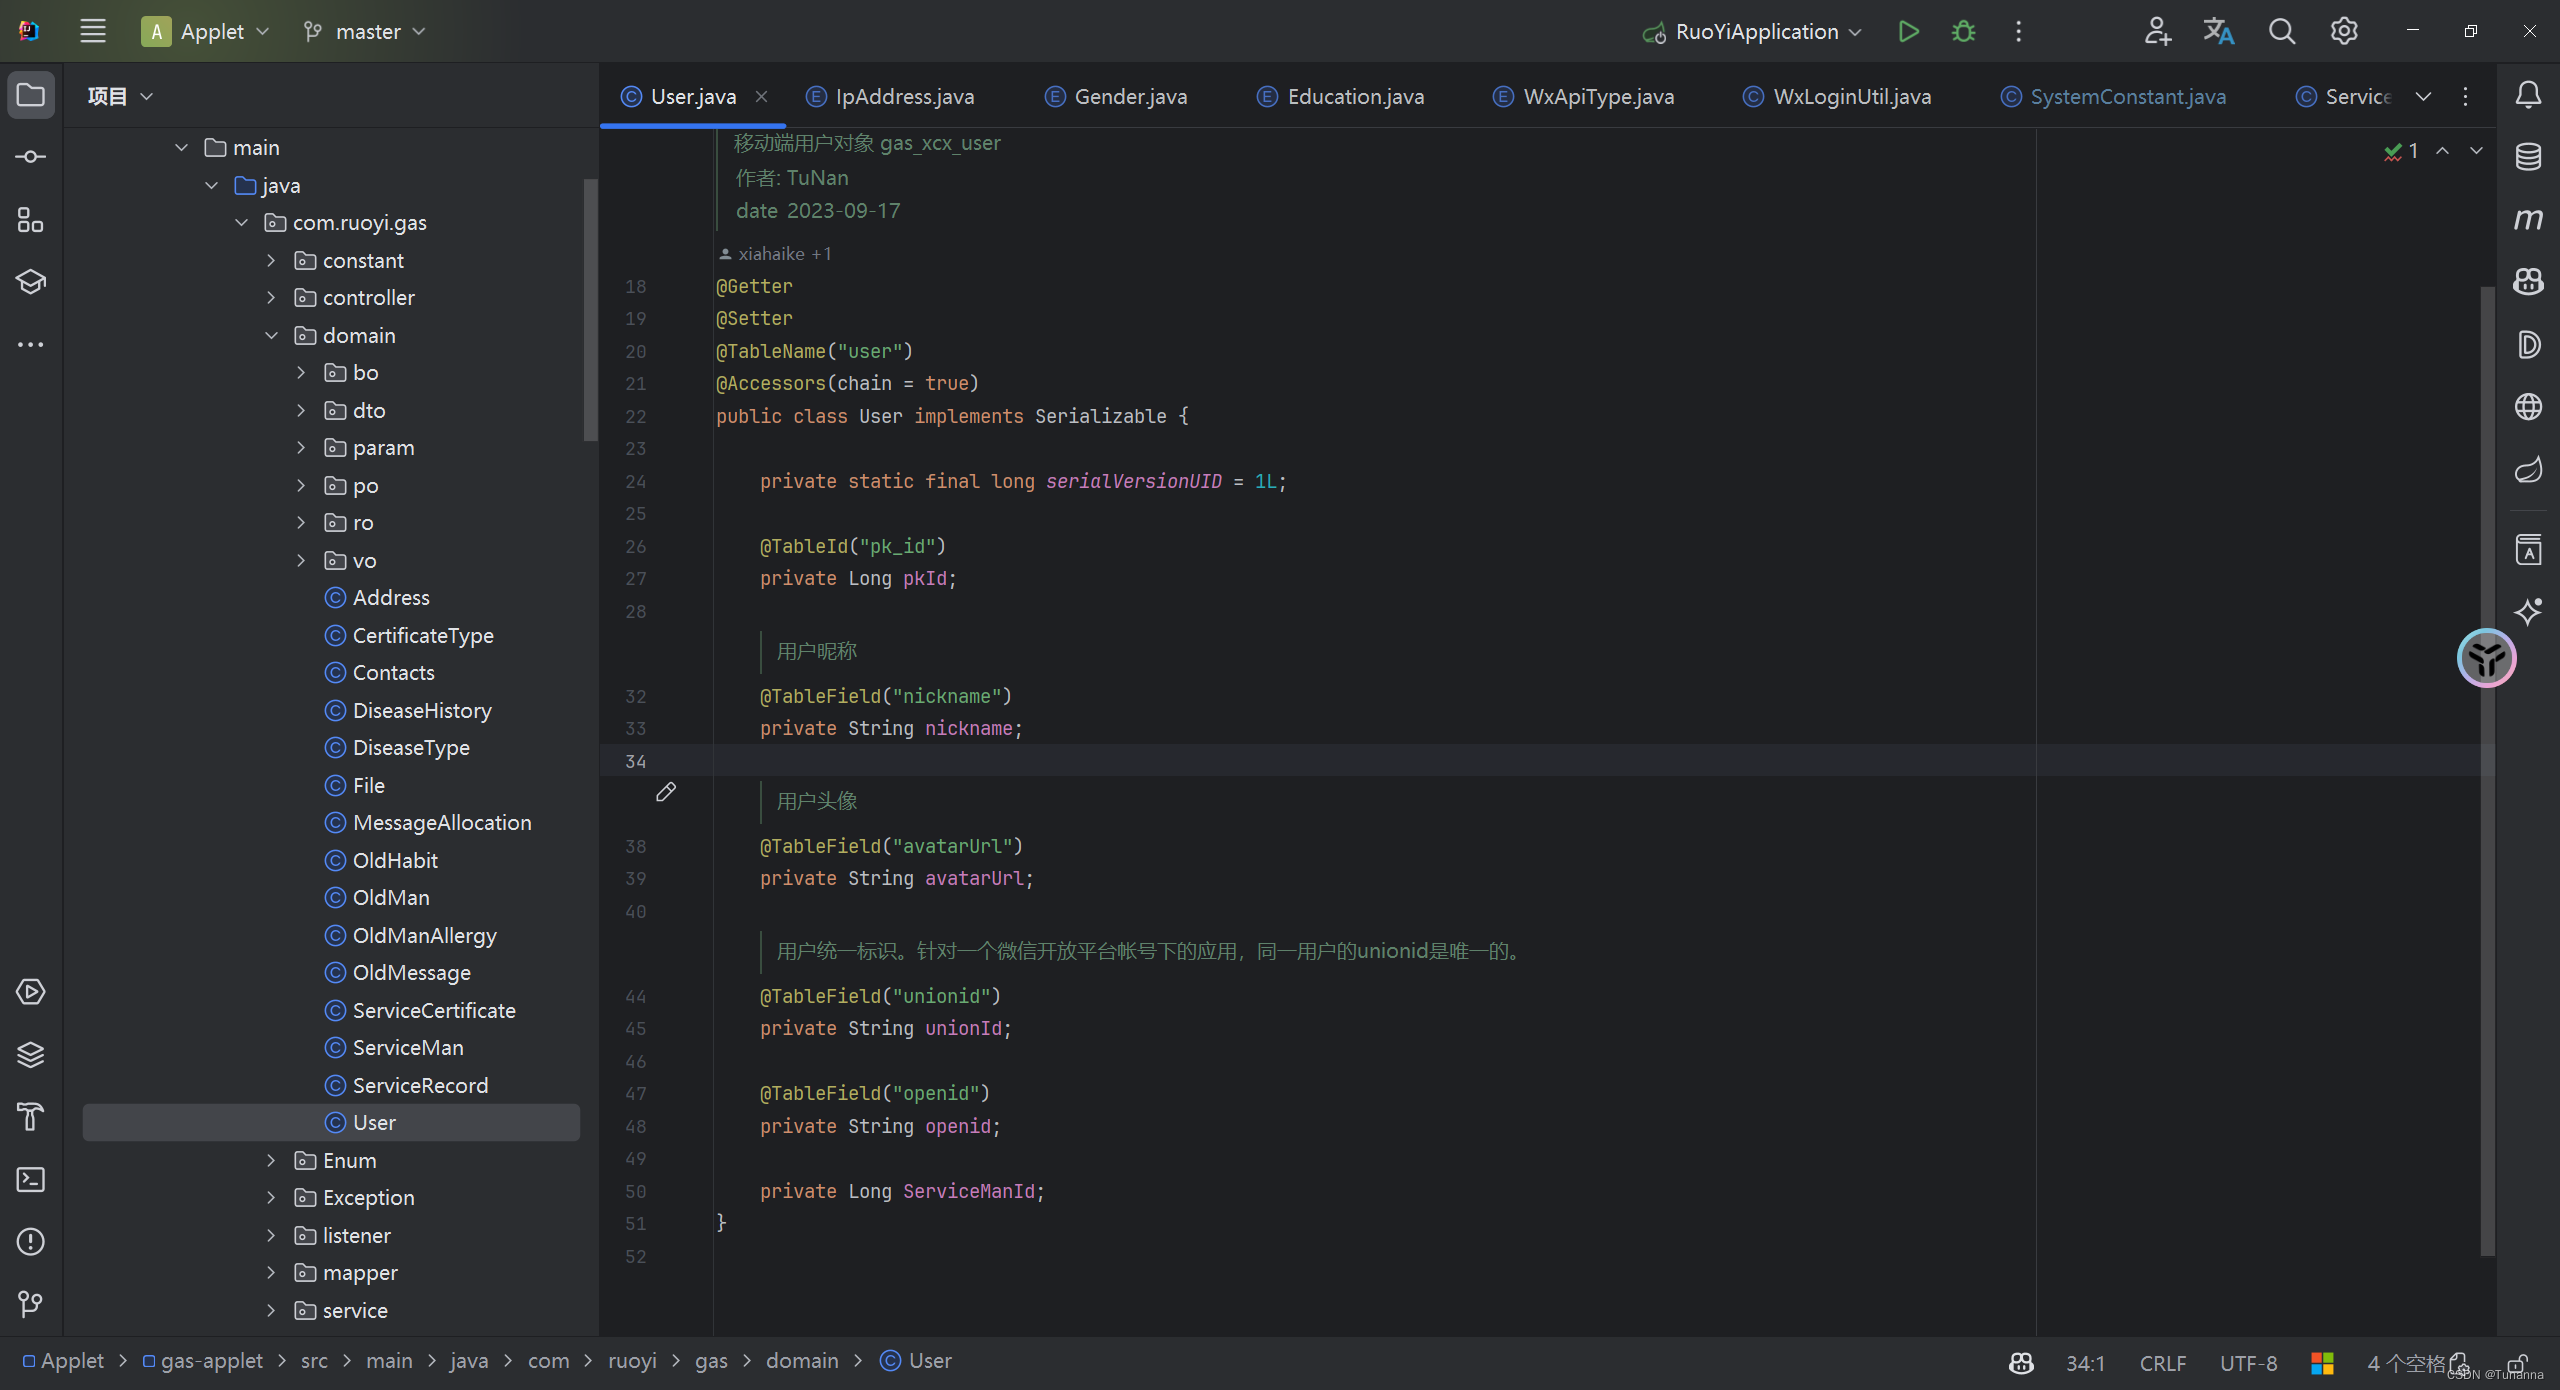Click the Translate plugin icon
The height and width of the screenshot is (1390, 2560).
point(2218,31)
